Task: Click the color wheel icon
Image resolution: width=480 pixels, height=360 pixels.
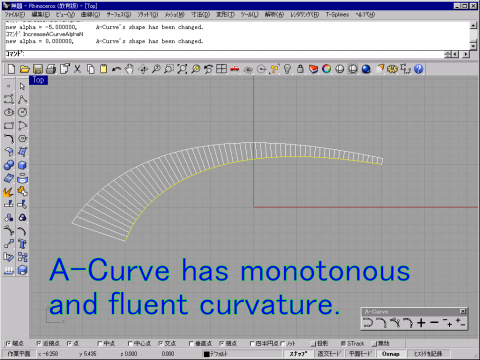Action: click(x=327, y=69)
